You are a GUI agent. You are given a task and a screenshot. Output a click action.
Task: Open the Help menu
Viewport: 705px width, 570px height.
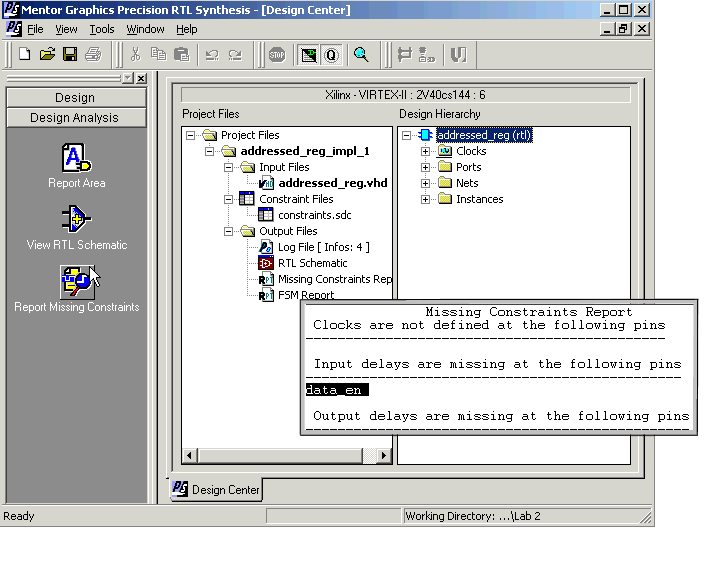click(187, 29)
